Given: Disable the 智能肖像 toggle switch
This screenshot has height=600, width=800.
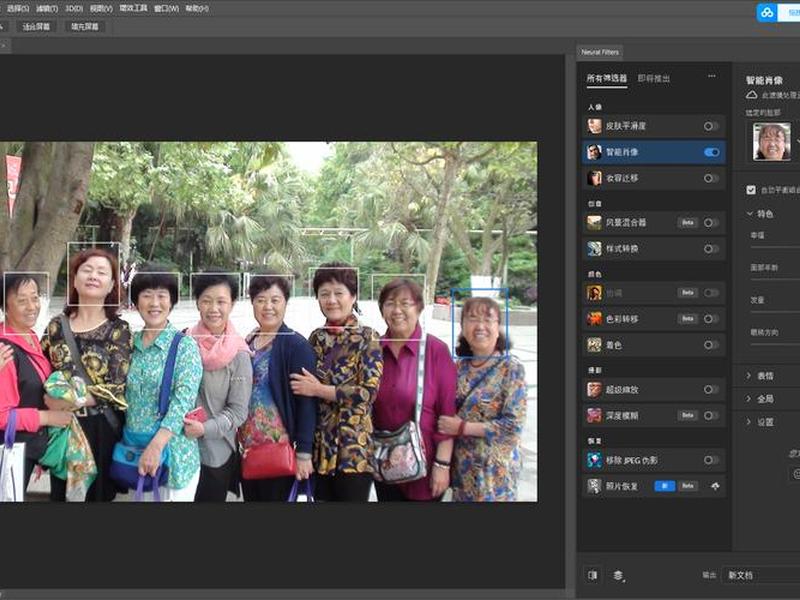Looking at the screenshot, I should [x=711, y=152].
